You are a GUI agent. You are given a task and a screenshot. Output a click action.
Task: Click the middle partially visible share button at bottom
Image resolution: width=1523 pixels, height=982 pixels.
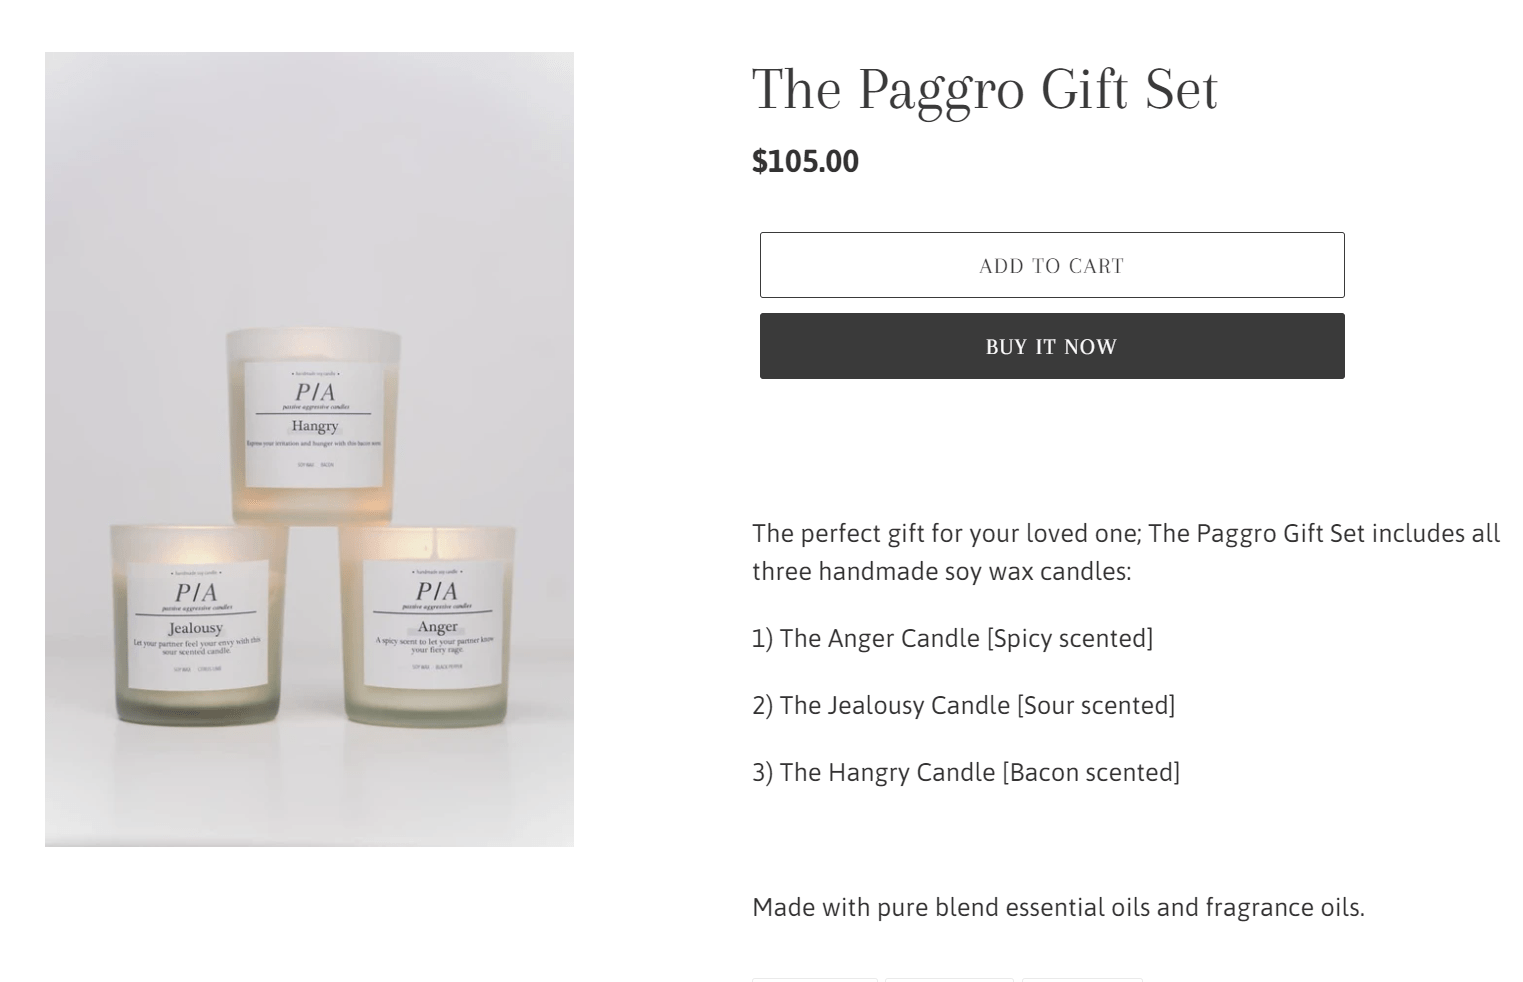949,979
